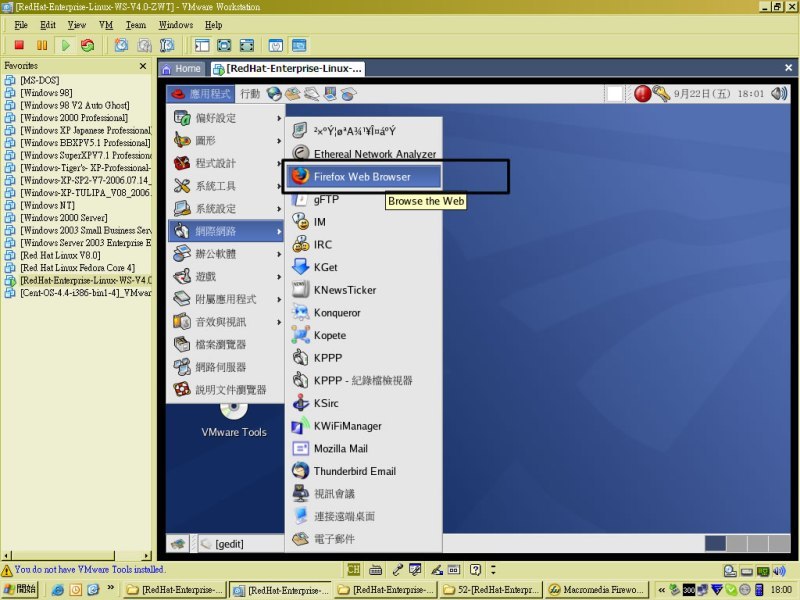Expand the 偏好設定 submenu
This screenshot has width=800, height=600.
226,118
